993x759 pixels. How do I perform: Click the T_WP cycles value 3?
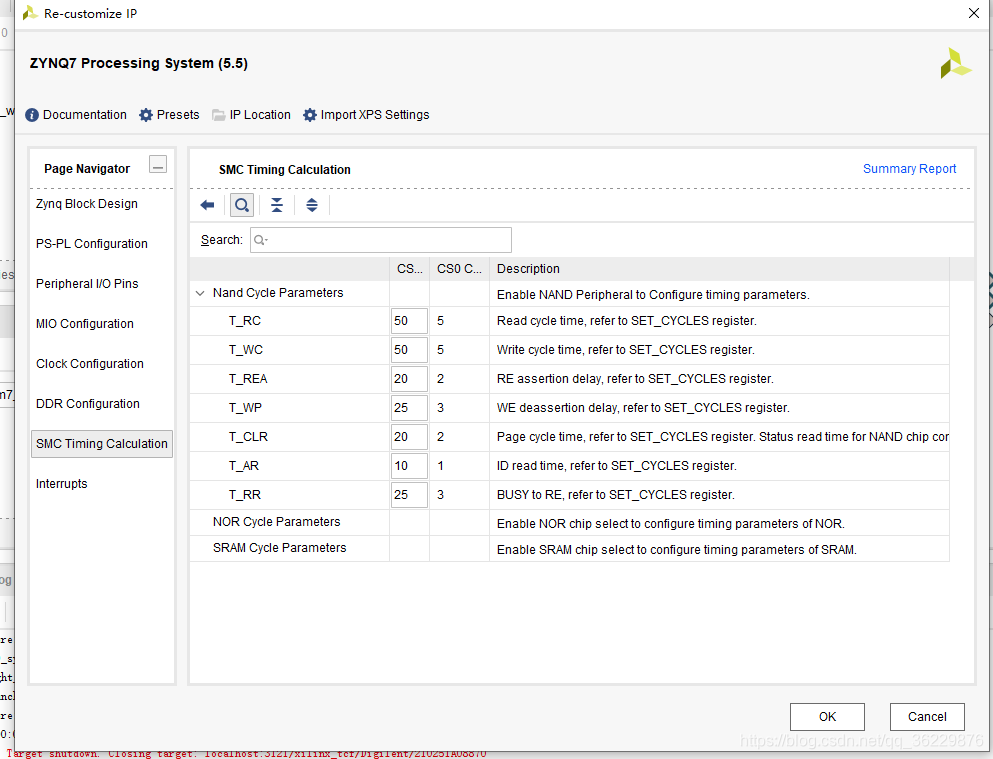(x=440, y=408)
